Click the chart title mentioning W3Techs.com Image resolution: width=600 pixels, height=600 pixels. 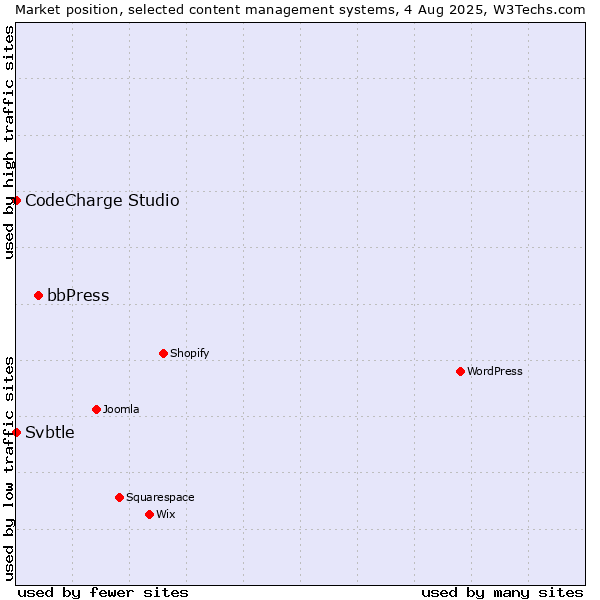300,10
